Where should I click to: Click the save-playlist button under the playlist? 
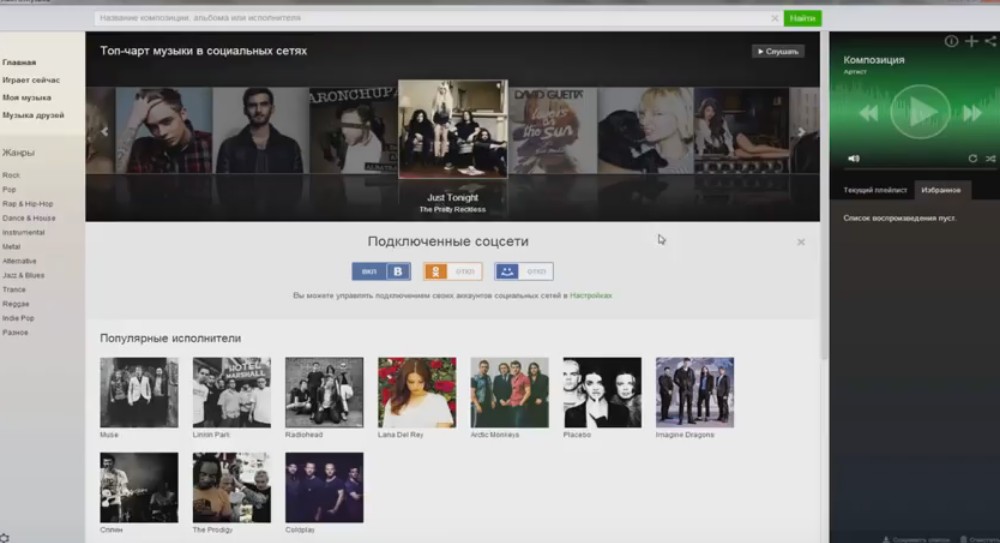916,539
